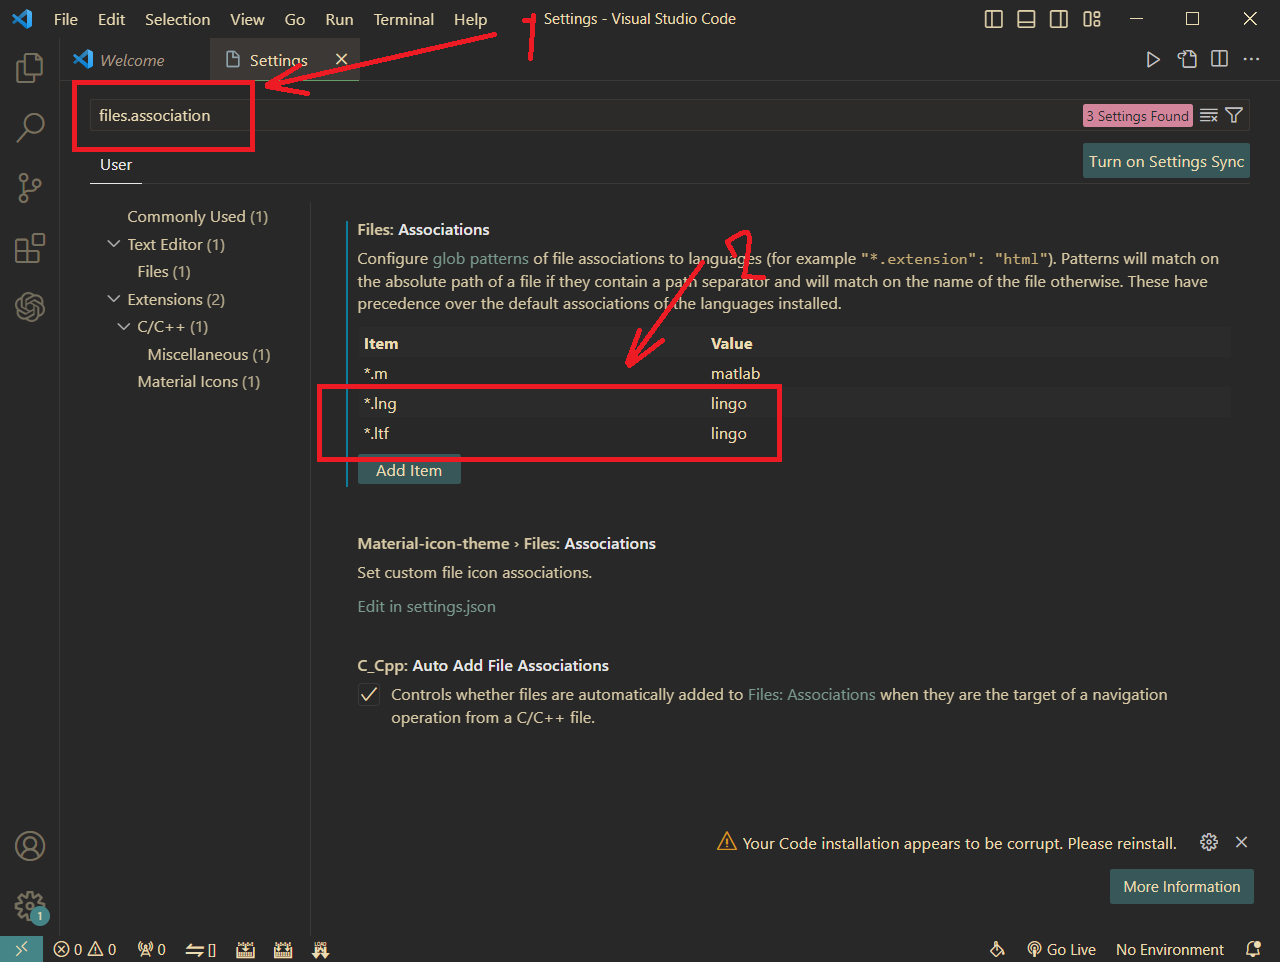Open the settings filter funnel
Viewport: 1280px width, 962px height.
click(1234, 115)
